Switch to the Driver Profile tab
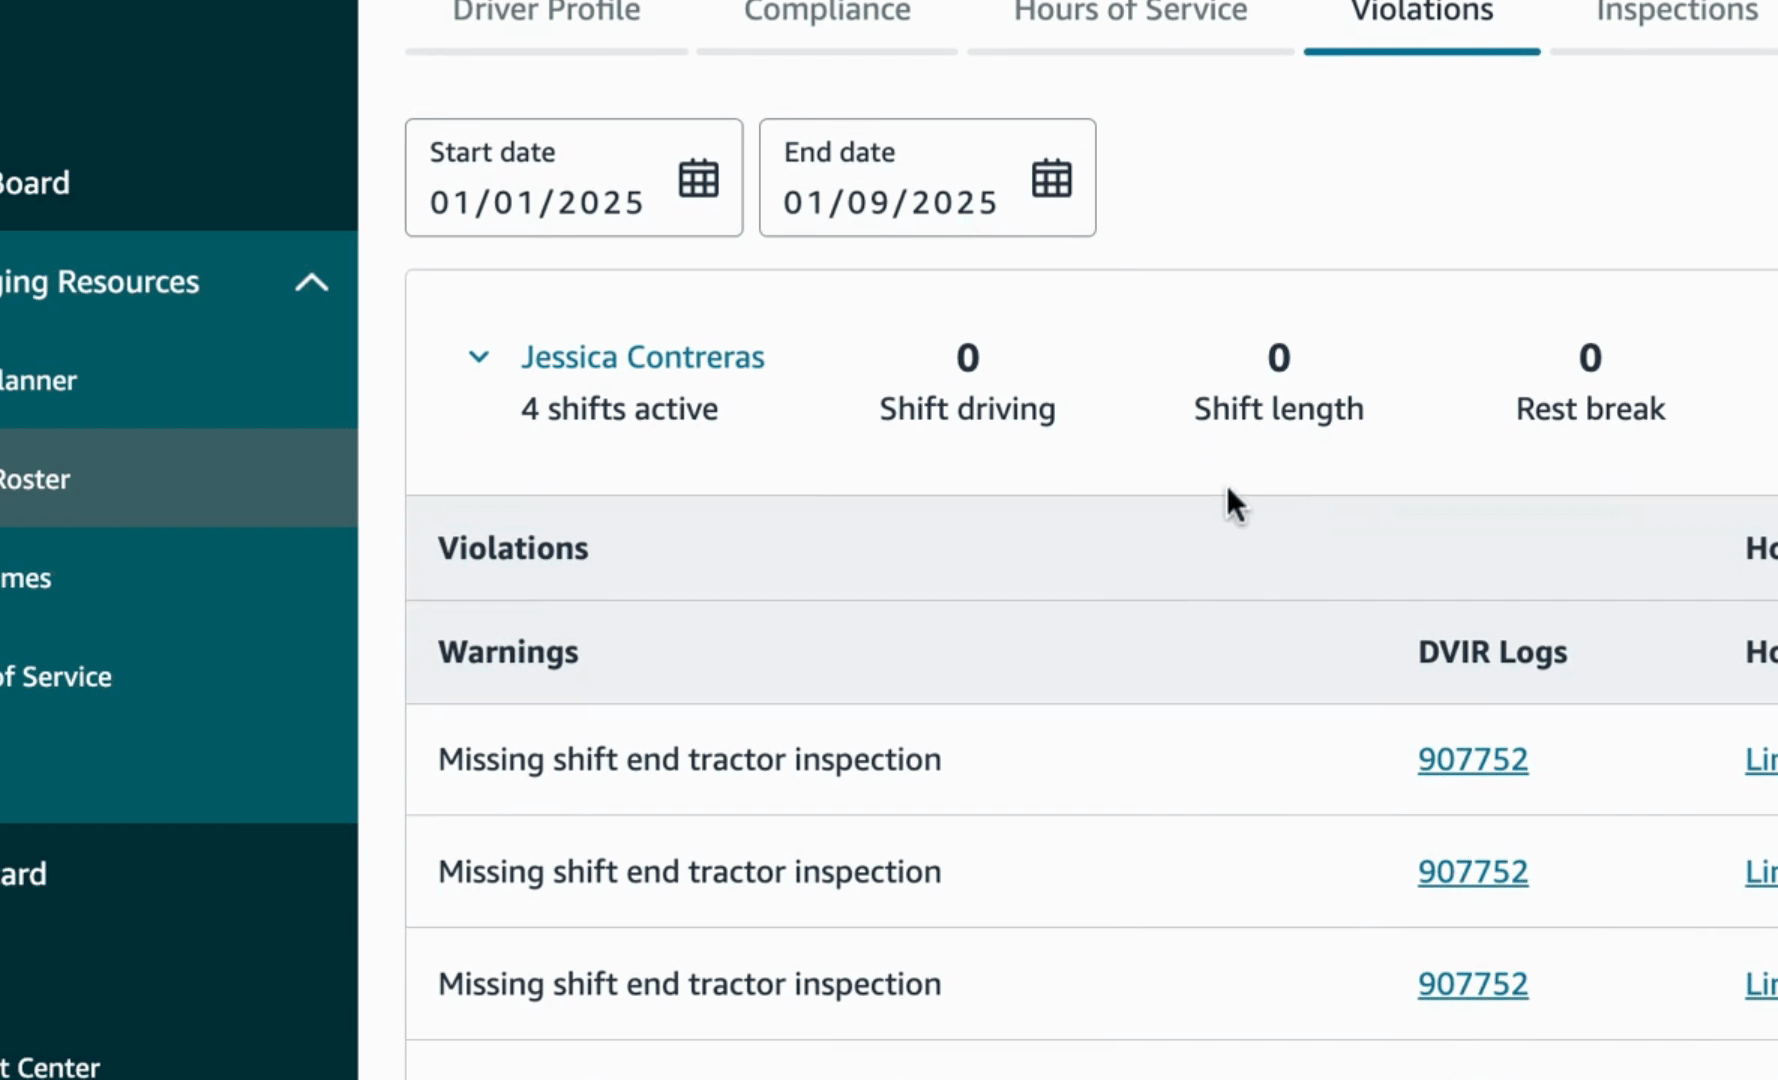 point(546,12)
